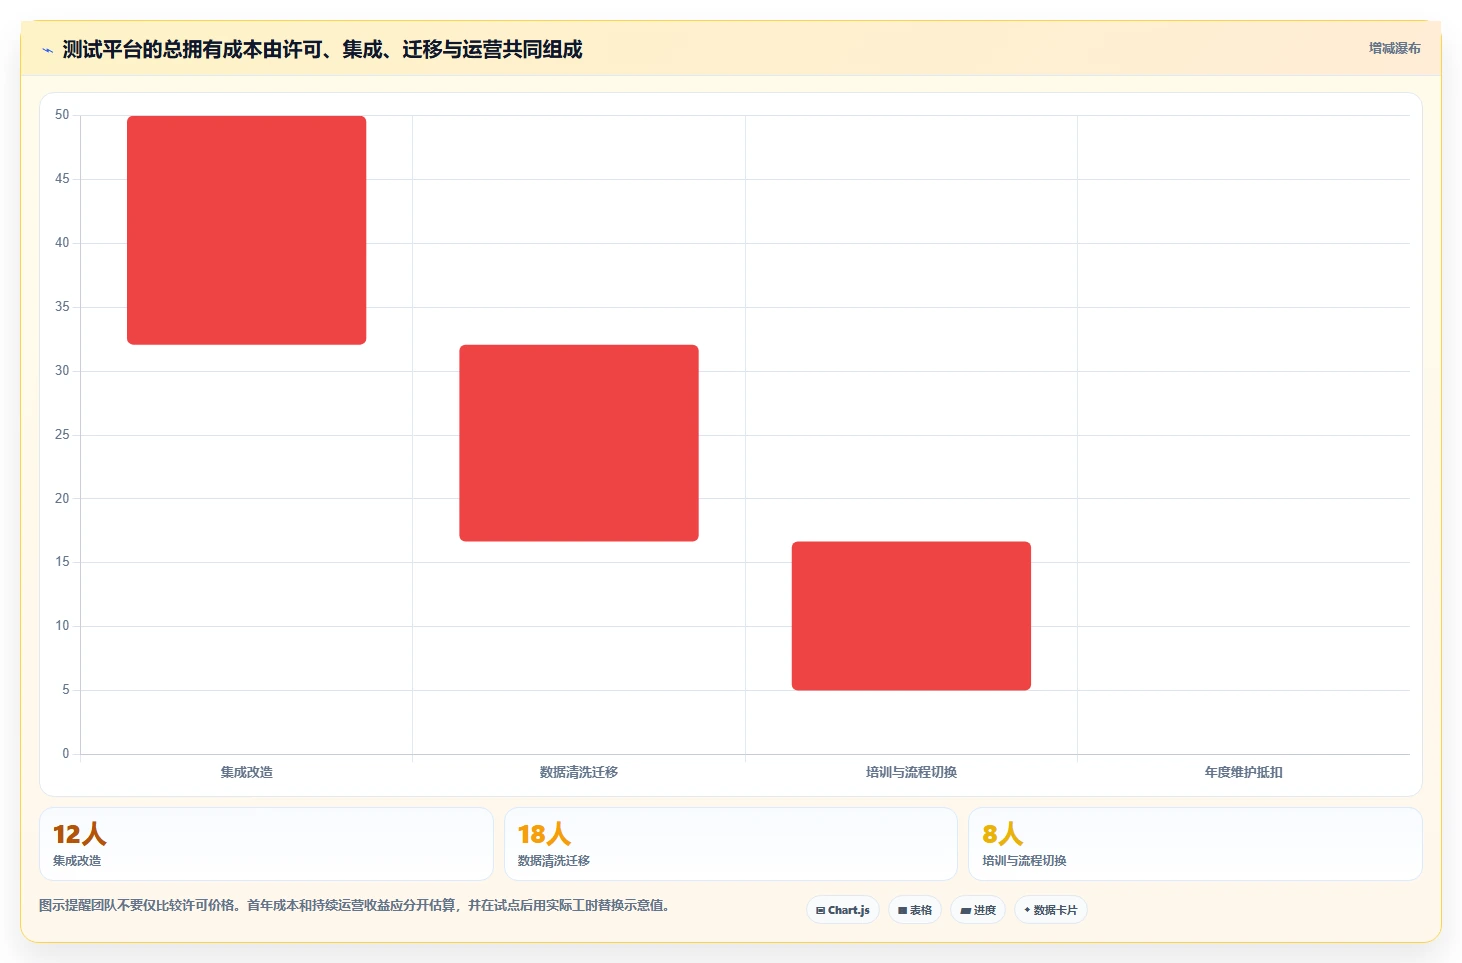The image size is (1462, 963).
Task: Click the y-axis tick label 0
Action: [x=66, y=754]
